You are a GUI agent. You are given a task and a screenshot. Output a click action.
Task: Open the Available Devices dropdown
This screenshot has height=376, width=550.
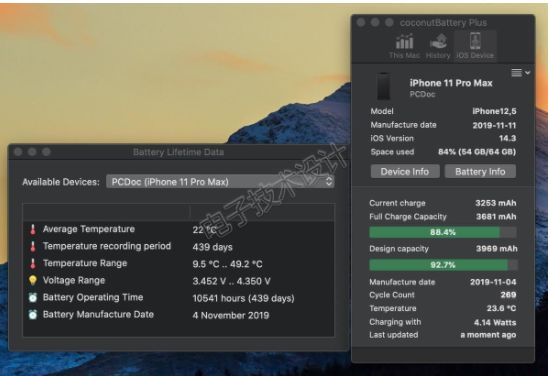tap(220, 182)
